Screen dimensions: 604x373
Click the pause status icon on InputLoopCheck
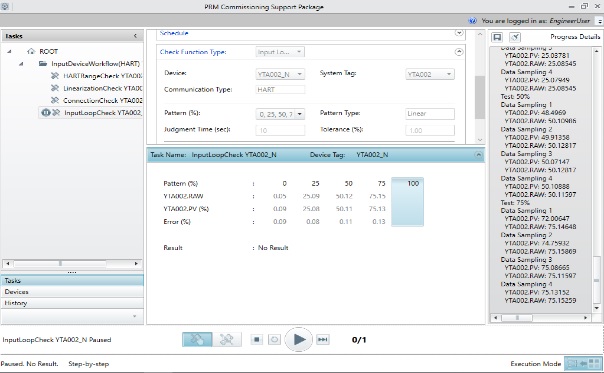point(46,113)
